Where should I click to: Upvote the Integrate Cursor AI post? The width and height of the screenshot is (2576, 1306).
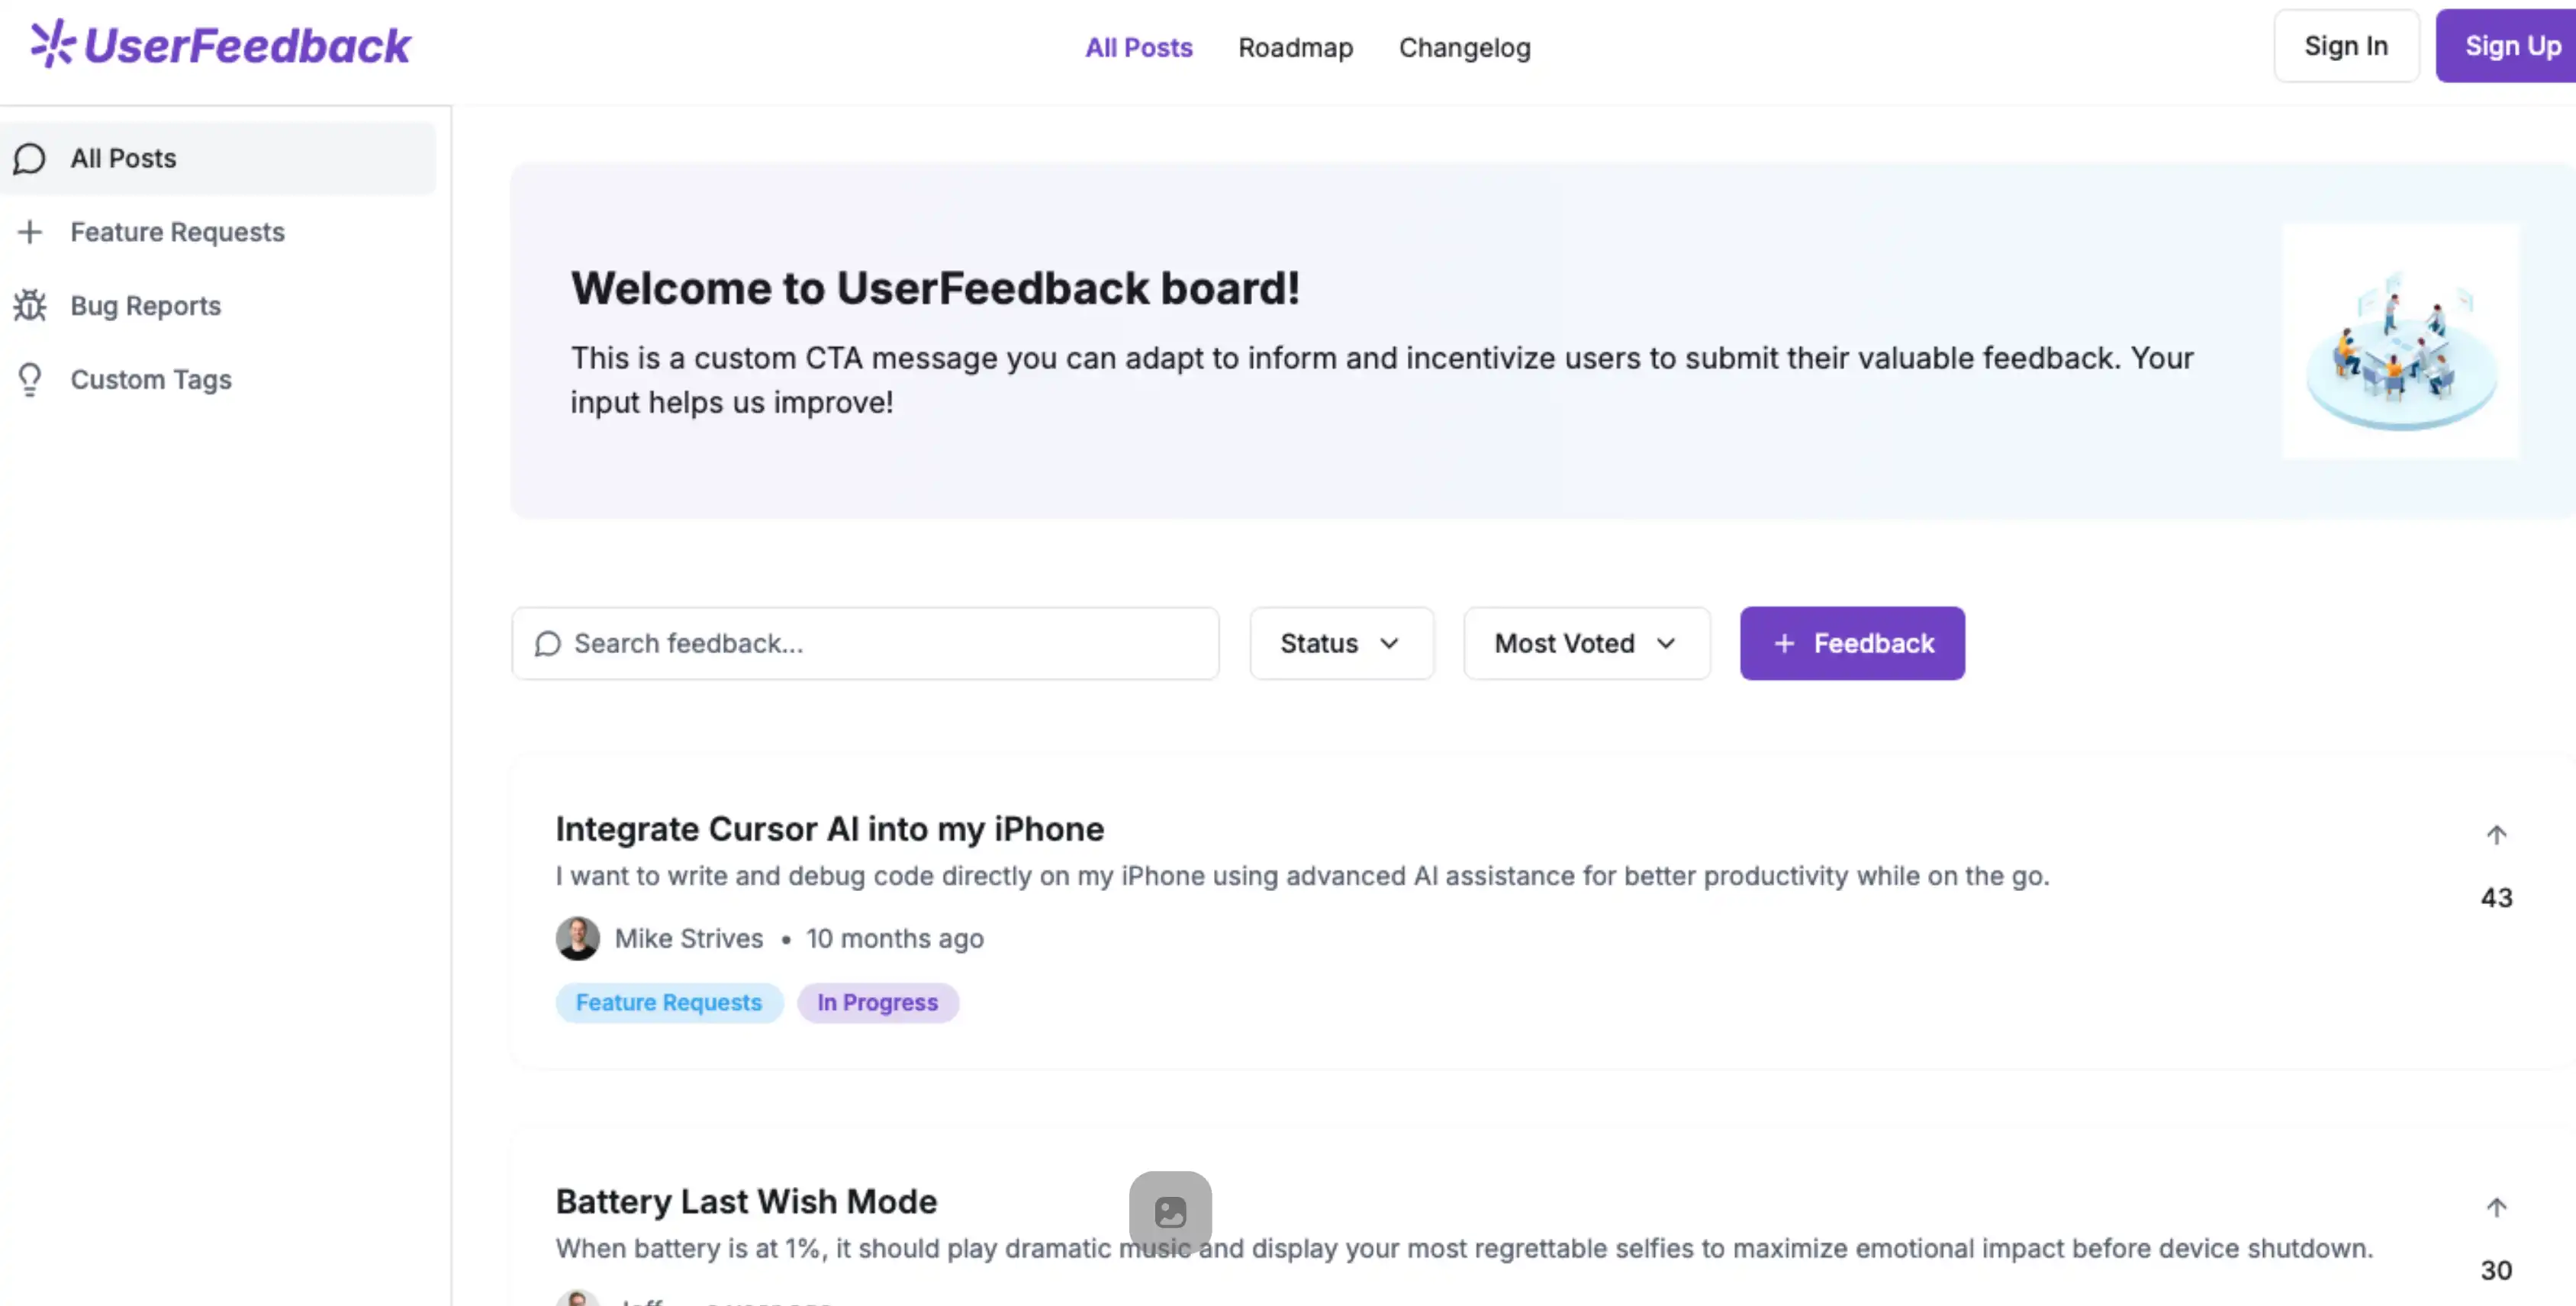click(2496, 835)
